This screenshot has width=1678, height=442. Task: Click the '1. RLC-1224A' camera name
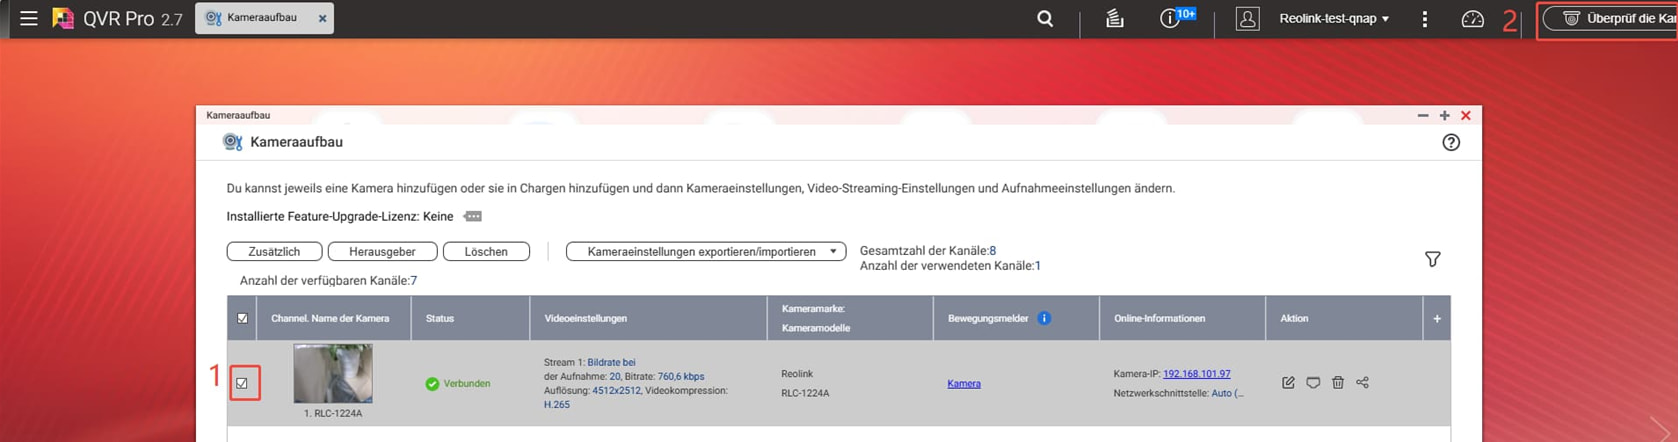pos(333,413)
